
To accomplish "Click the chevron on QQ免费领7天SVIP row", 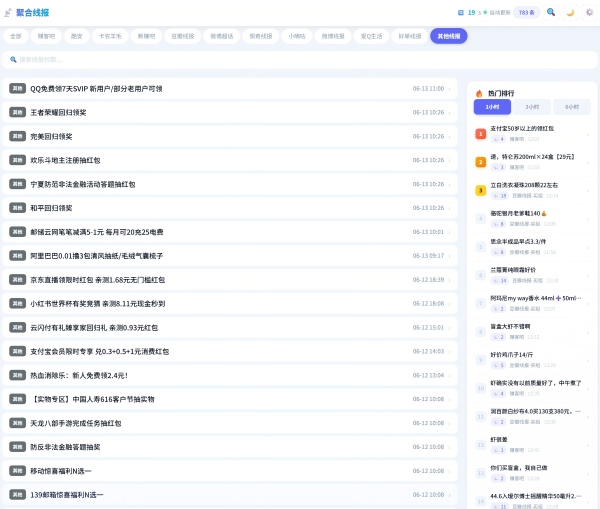I will pos(450,89).
